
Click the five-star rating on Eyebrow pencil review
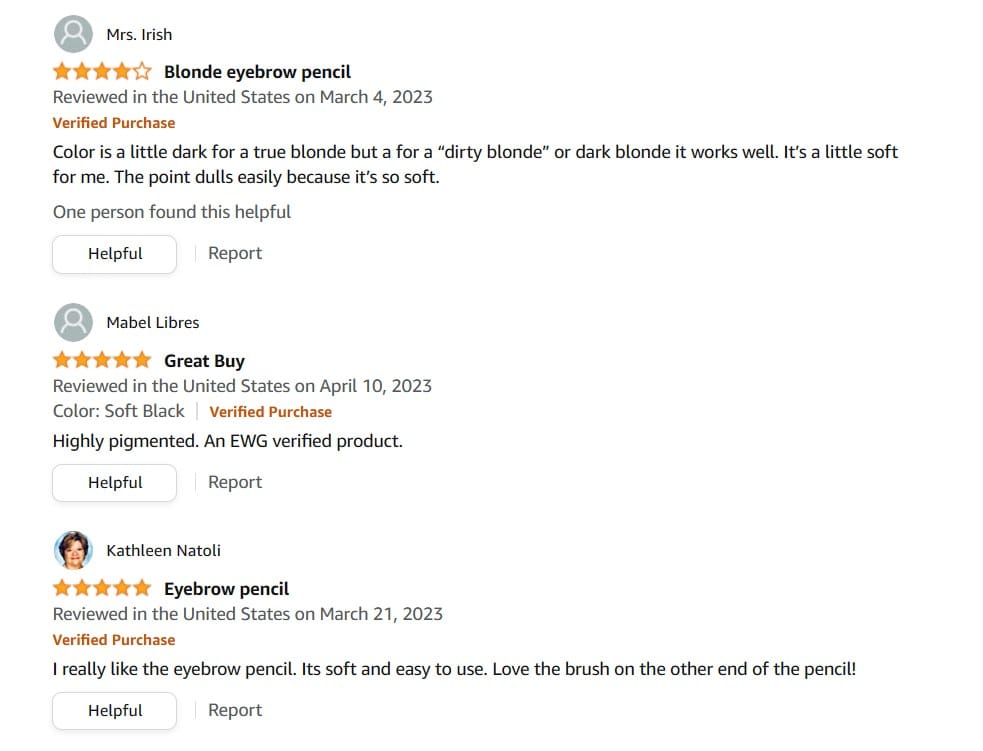point(102,588)
